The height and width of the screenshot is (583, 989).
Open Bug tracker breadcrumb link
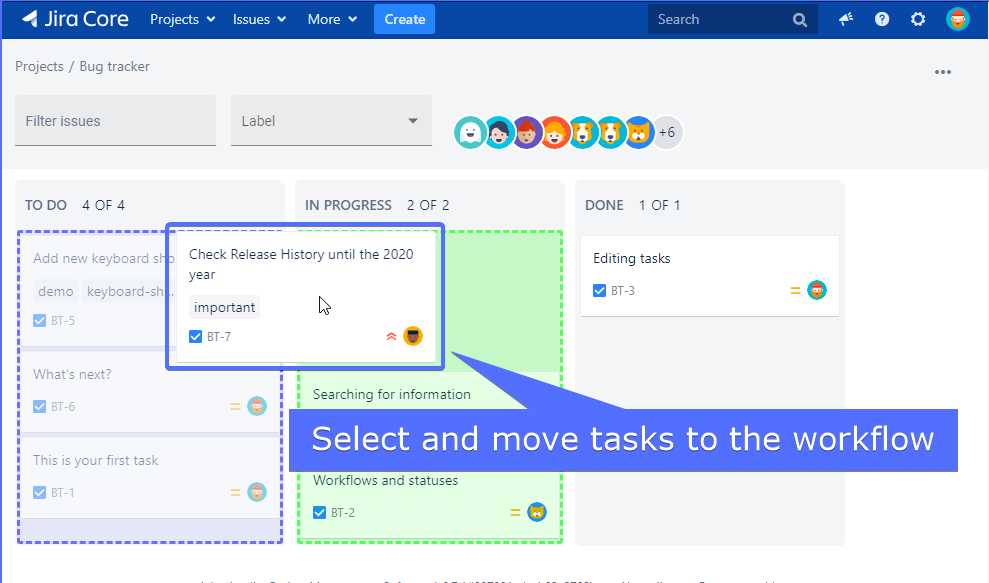point(114,66)
